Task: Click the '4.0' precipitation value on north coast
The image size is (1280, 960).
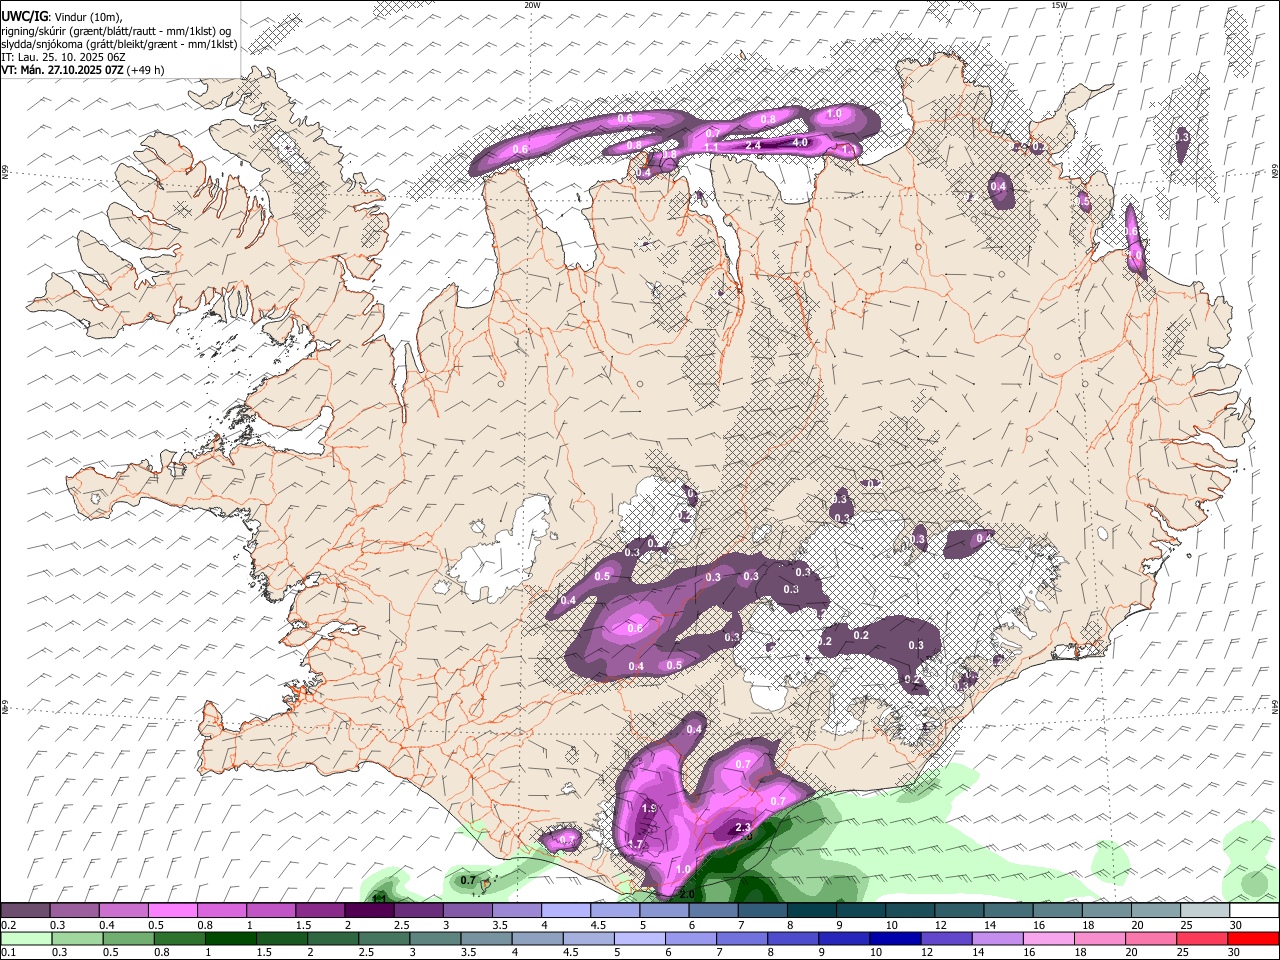Action: coord(800,143)
